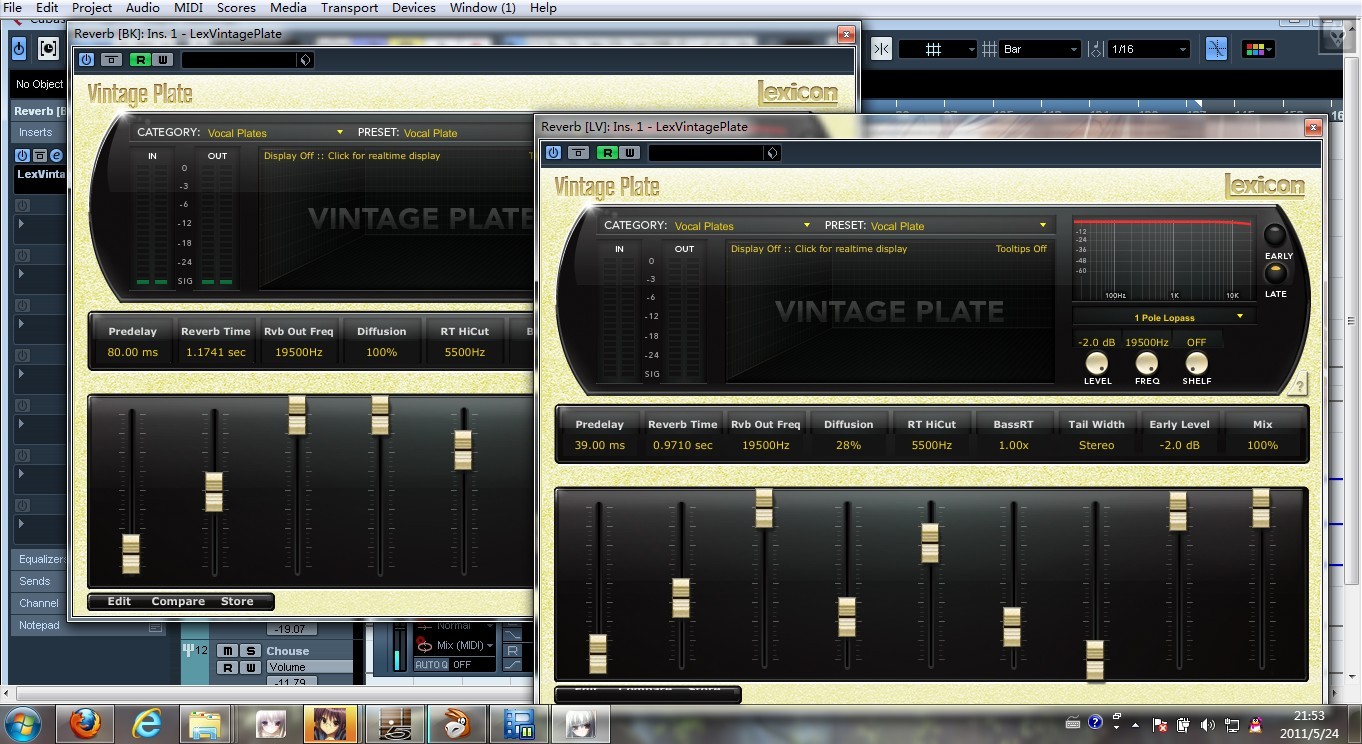The height and width of the screenshot is (744, 1362).
Task: Open the 1/16 quantize dropdown
Action: point(1148,49)
